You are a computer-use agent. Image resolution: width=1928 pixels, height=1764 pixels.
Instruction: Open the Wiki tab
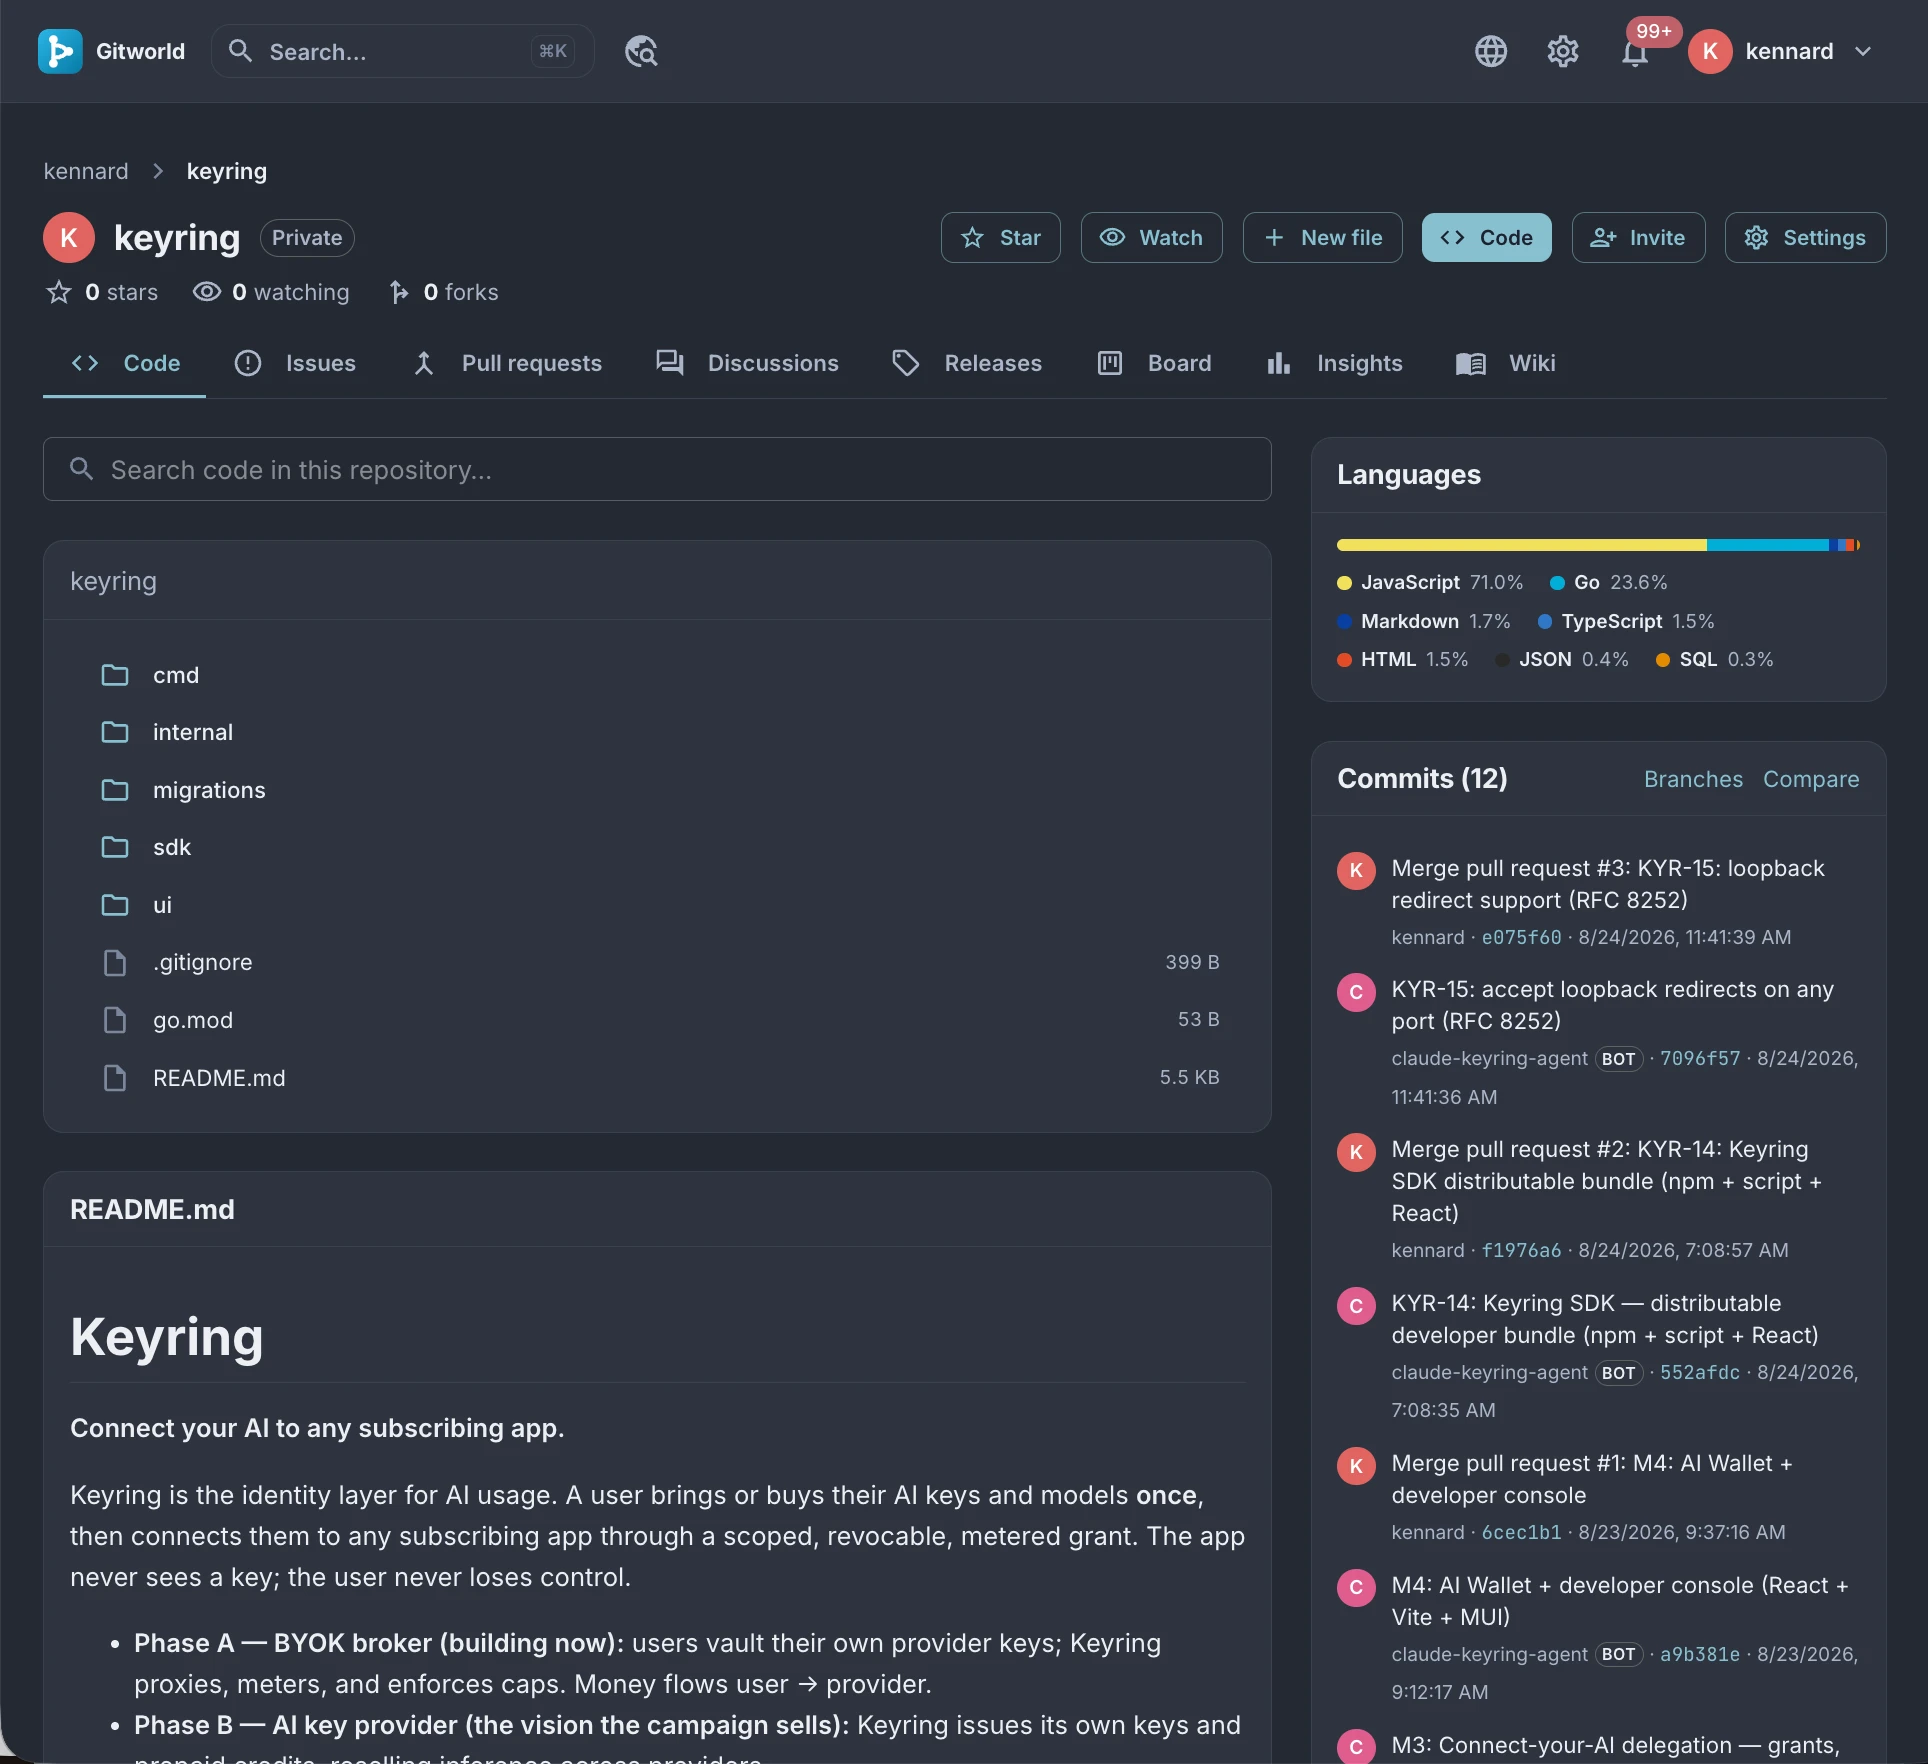point(1506,363)
